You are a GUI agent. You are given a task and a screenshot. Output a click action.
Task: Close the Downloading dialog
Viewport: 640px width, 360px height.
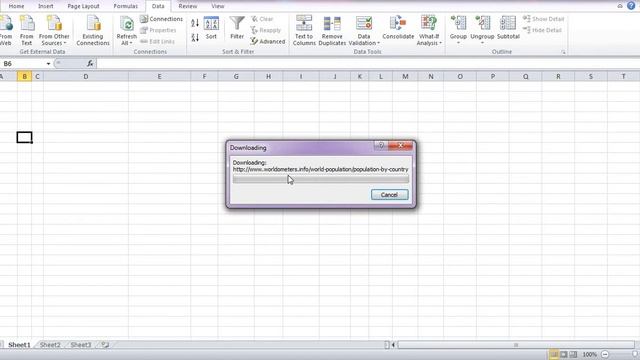pos(400,145)
